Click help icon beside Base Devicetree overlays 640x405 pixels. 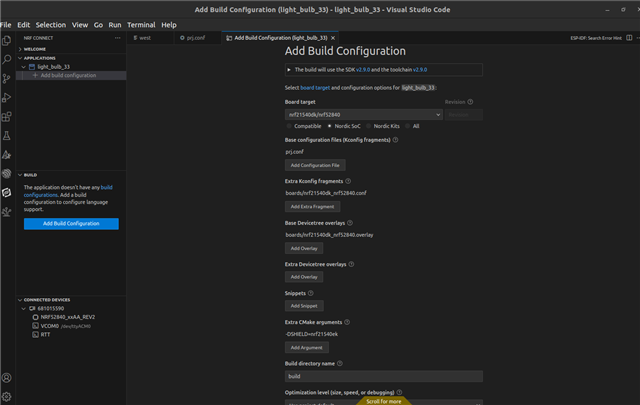(350, 223)
